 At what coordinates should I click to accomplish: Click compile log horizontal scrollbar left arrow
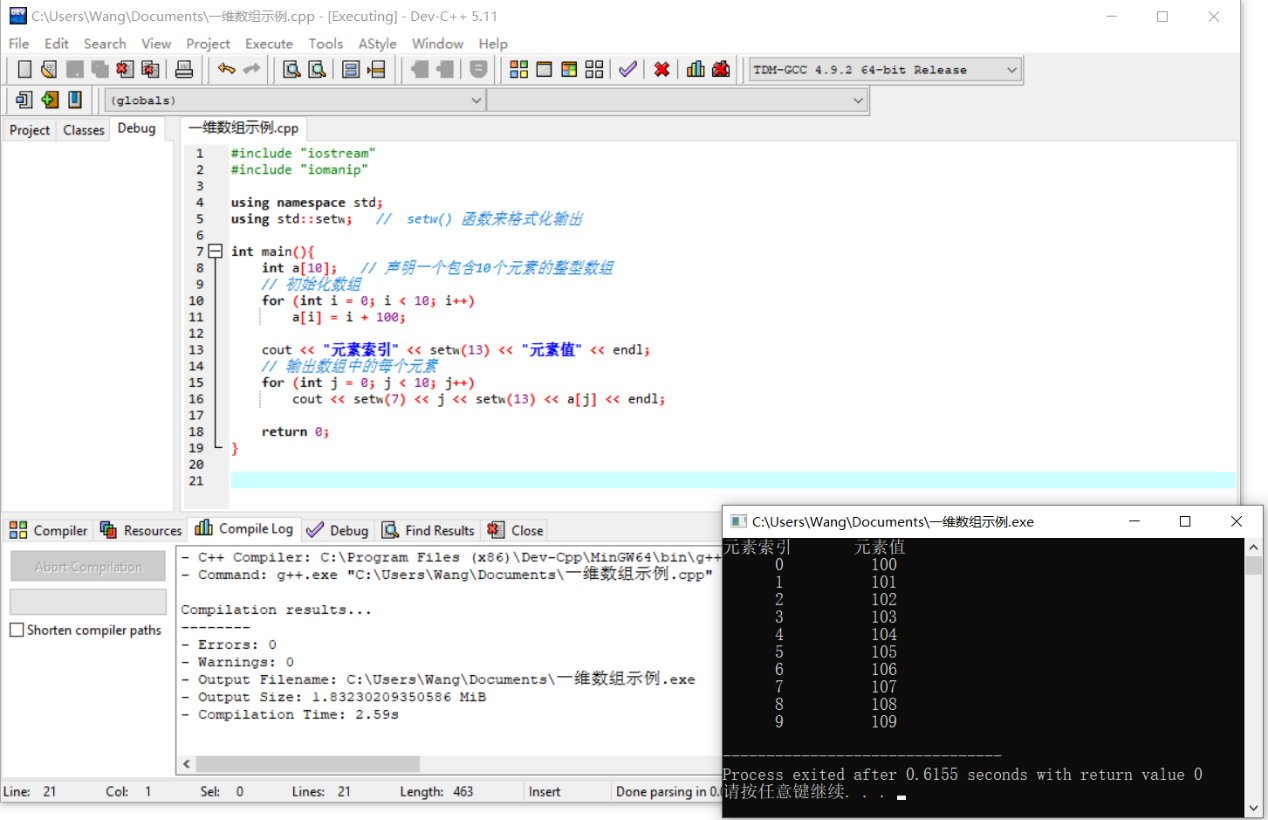coord(186,764)
